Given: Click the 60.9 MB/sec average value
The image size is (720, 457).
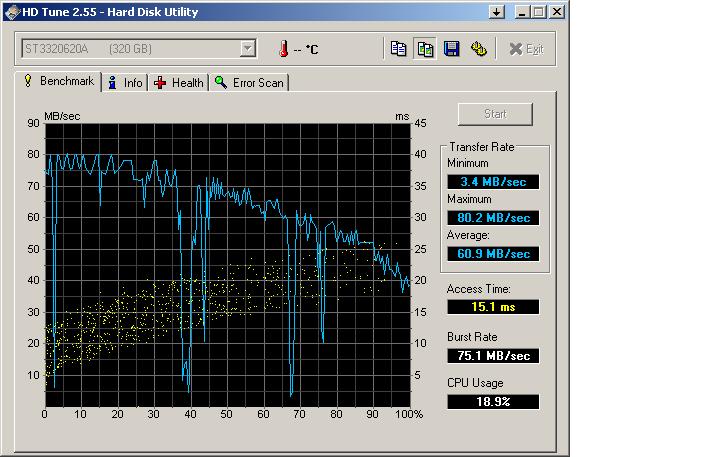Looking at the screenshot, I should (493, 254).
